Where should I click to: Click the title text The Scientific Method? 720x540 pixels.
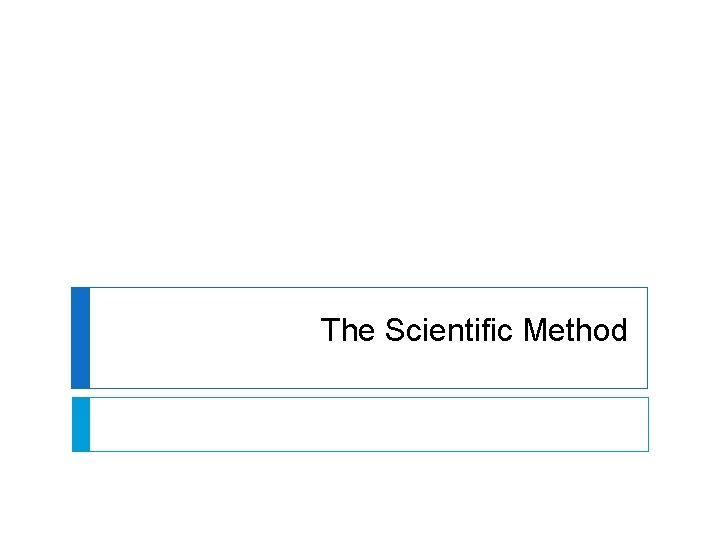[473, 331]
